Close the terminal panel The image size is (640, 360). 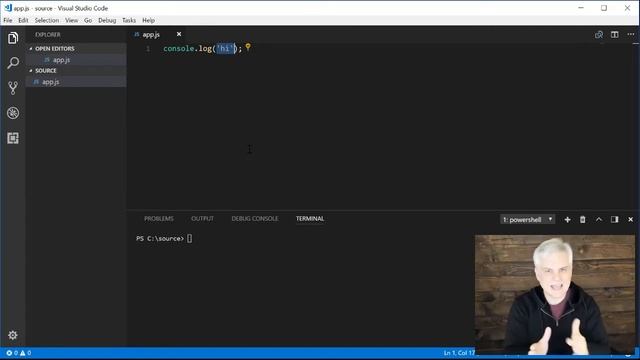click(x=631, y=220)
